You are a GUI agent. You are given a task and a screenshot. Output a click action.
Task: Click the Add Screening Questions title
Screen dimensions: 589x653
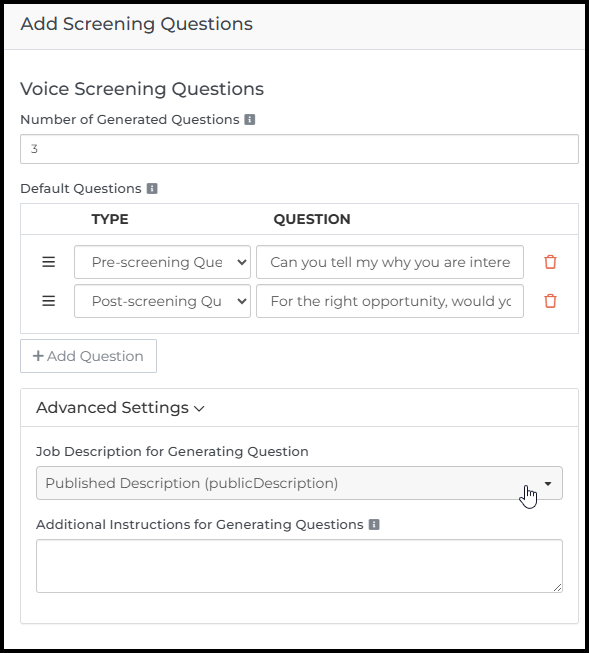(x=137, y=24)
